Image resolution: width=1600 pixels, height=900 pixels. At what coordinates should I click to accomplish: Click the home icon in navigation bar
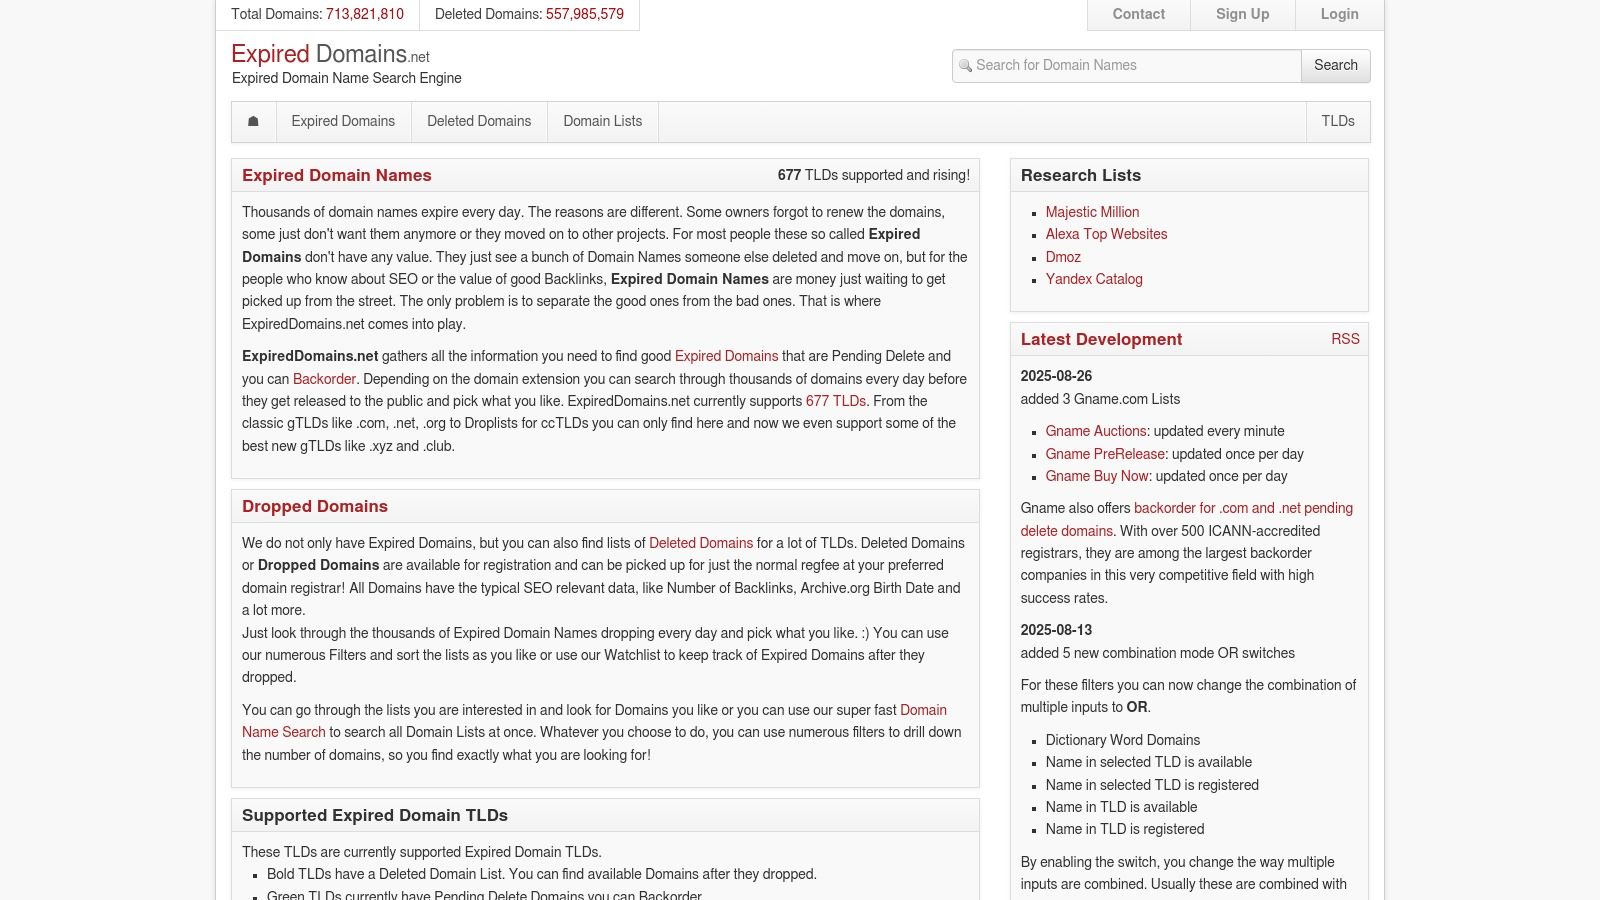pos(253,121)
